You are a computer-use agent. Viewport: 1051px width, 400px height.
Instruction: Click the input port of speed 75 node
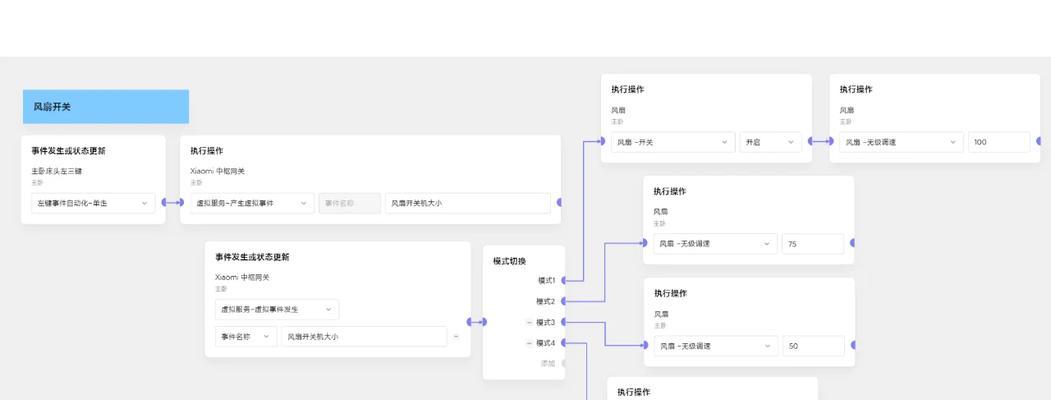644,243
